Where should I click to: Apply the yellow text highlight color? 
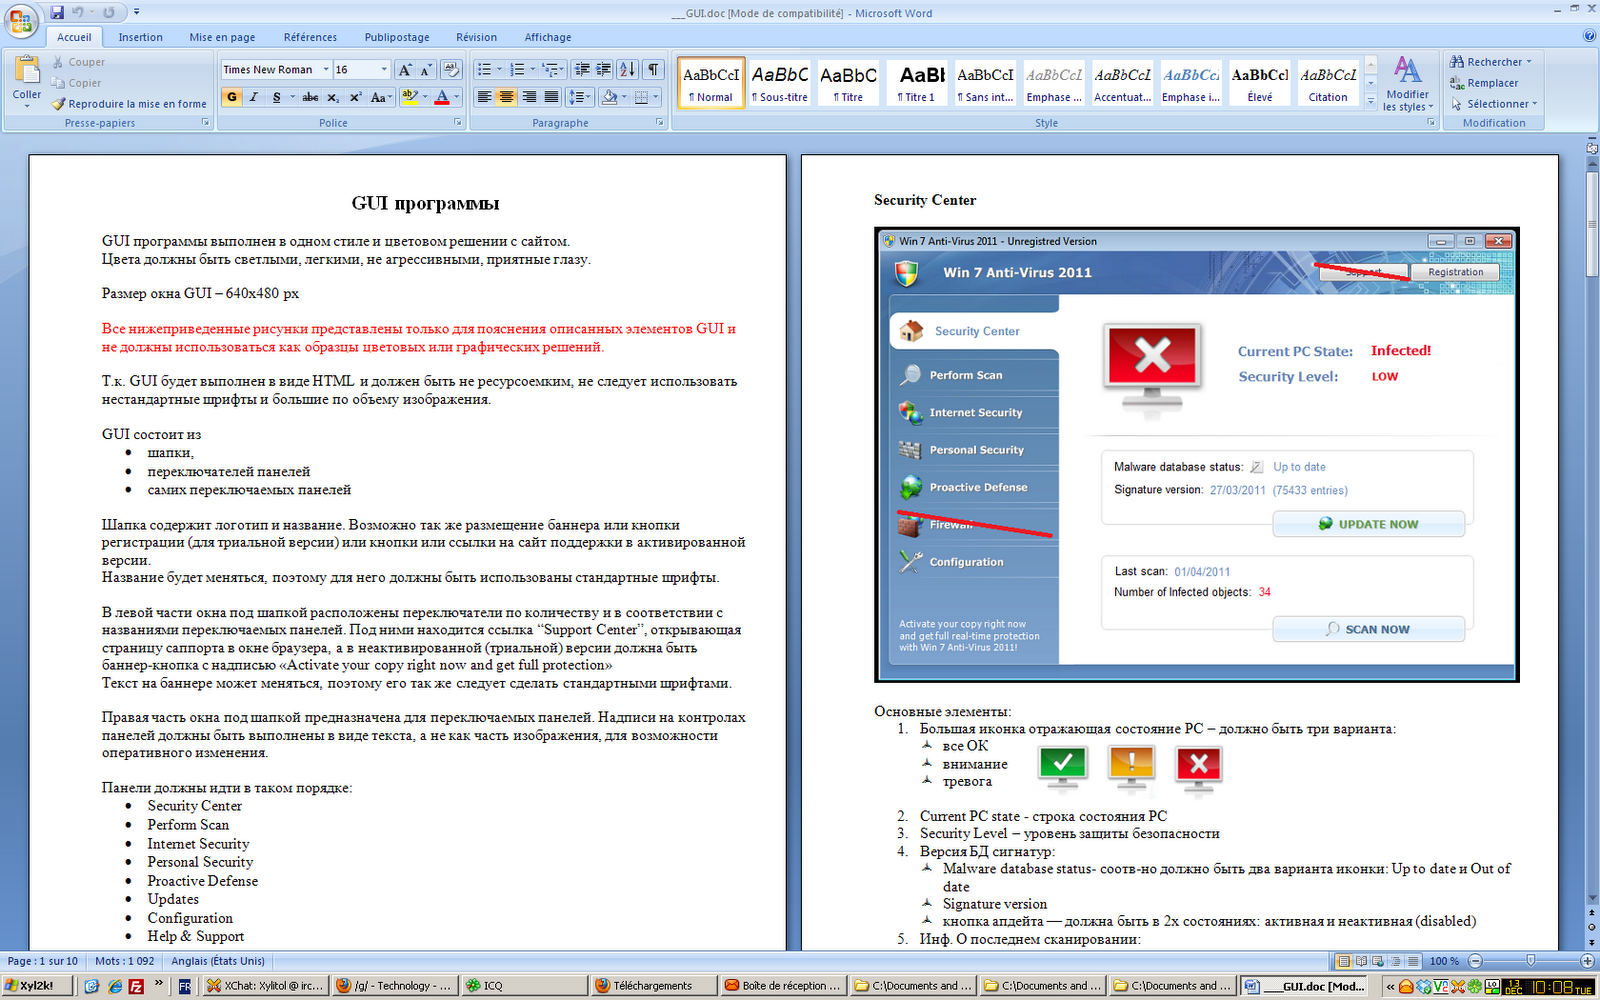tap(409, 97)
